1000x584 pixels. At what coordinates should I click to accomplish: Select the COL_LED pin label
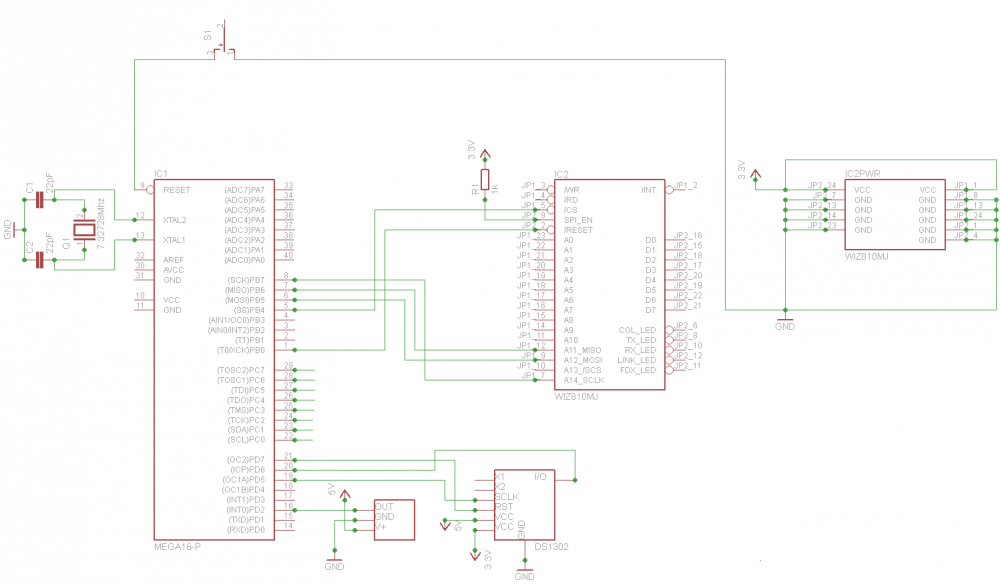637,330
